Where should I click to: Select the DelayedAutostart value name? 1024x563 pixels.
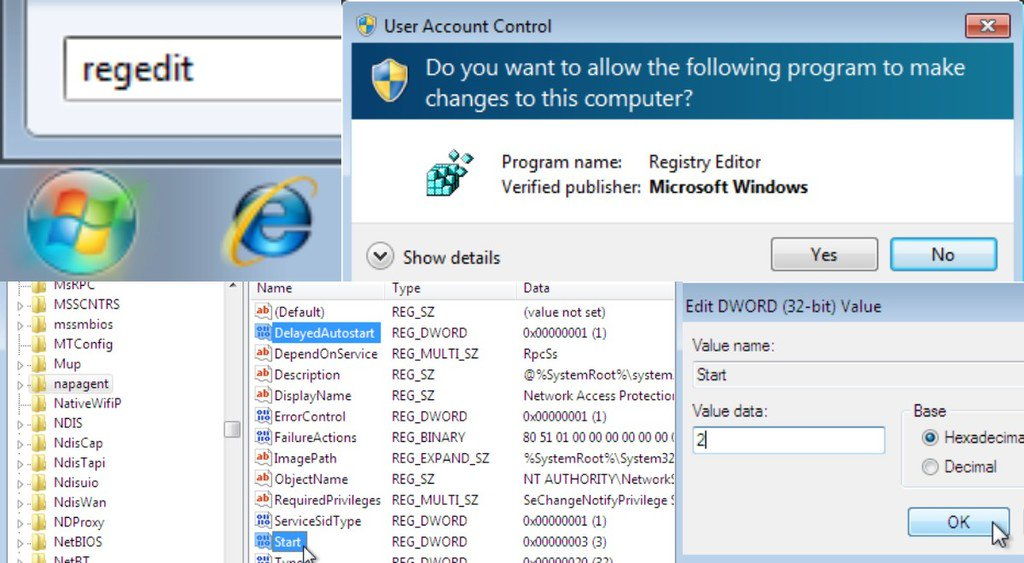pos(325,332)
